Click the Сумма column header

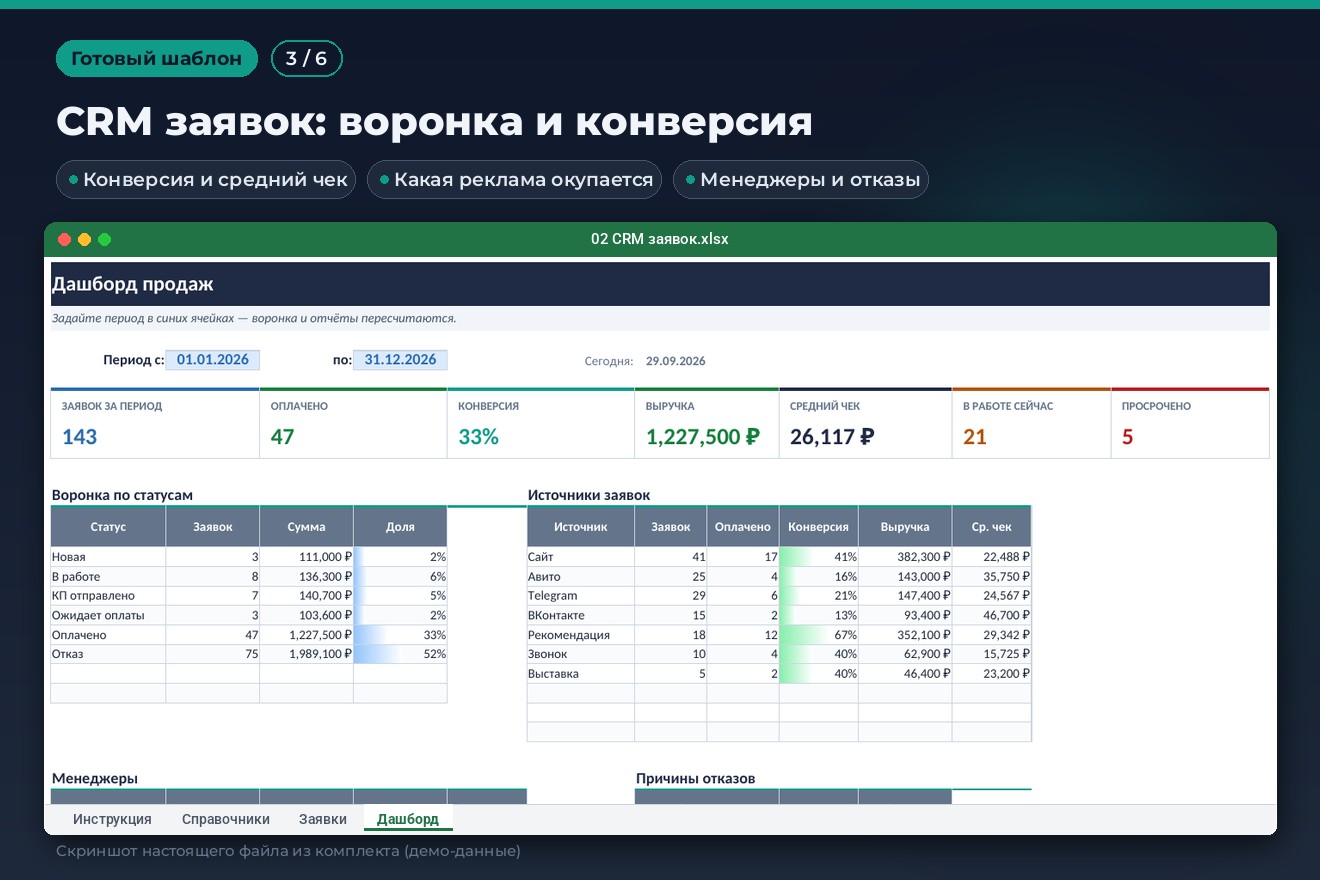(306, 527)
